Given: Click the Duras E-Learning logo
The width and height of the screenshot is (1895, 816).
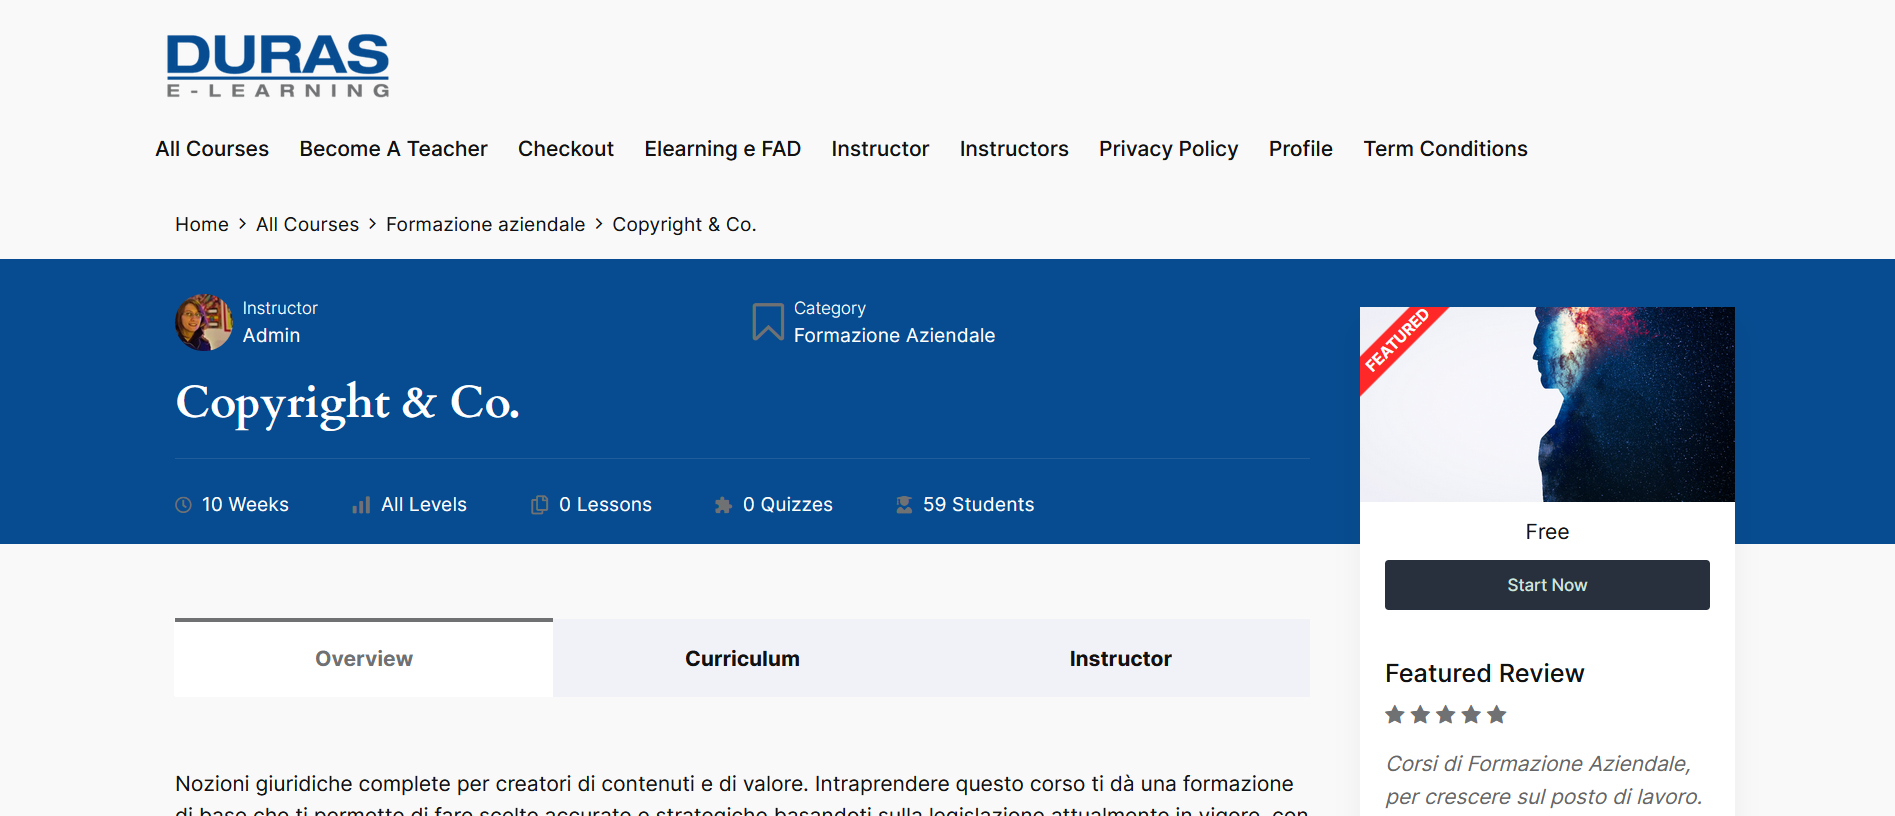Looking at the screenshot, I should (x=277, y=66).
